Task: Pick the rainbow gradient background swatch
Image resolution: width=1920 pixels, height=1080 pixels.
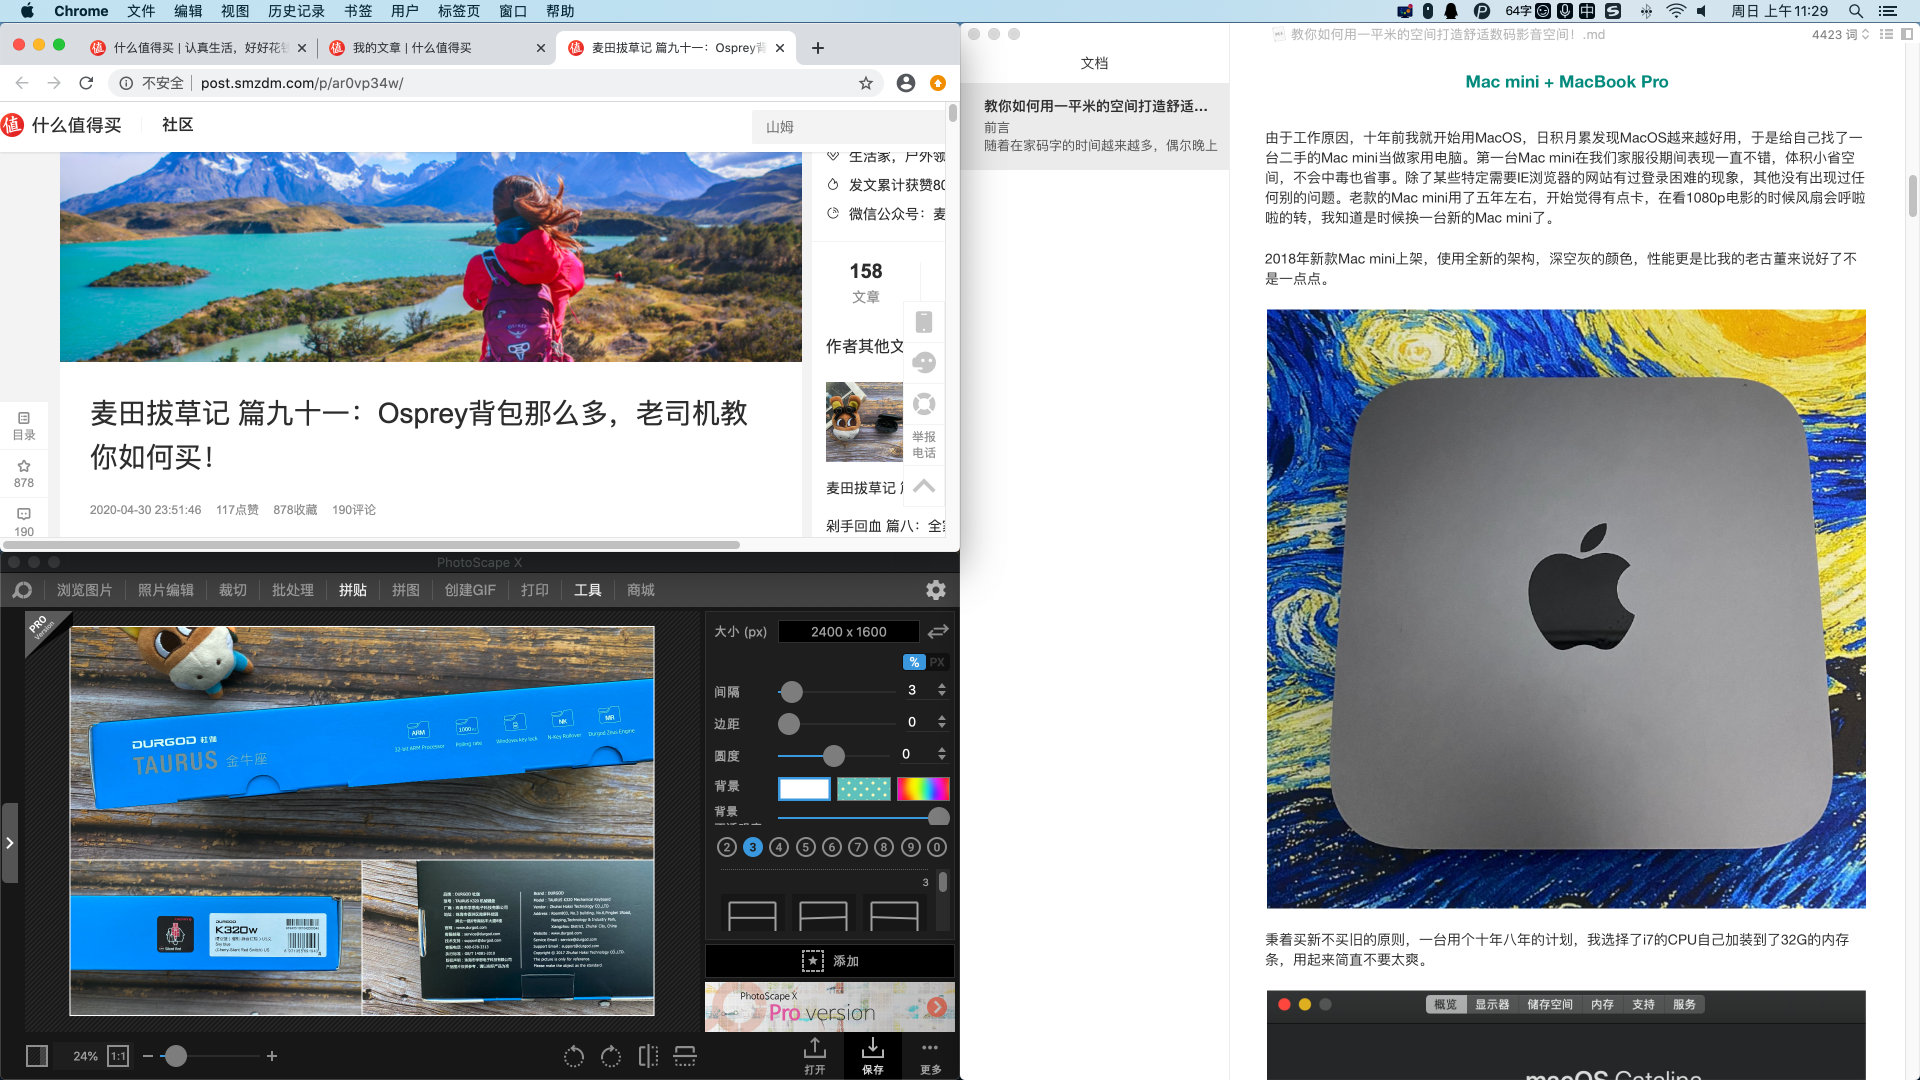Action: 922,788
